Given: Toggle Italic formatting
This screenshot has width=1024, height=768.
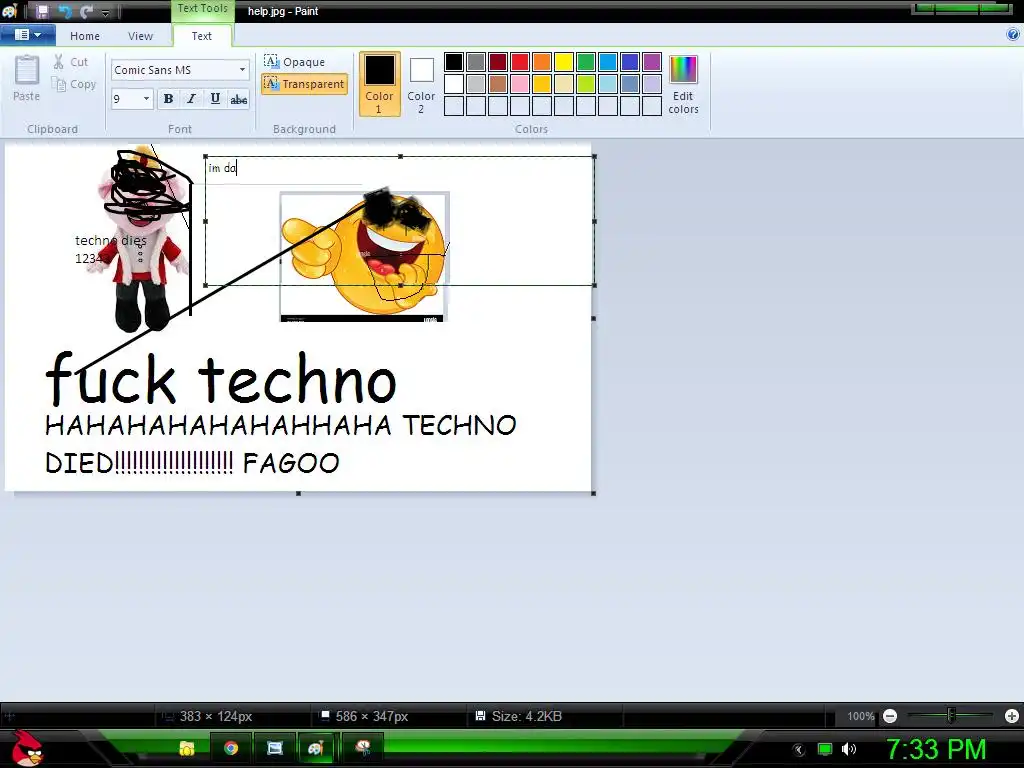Looking at the screenshot, I should coord(191,99).
